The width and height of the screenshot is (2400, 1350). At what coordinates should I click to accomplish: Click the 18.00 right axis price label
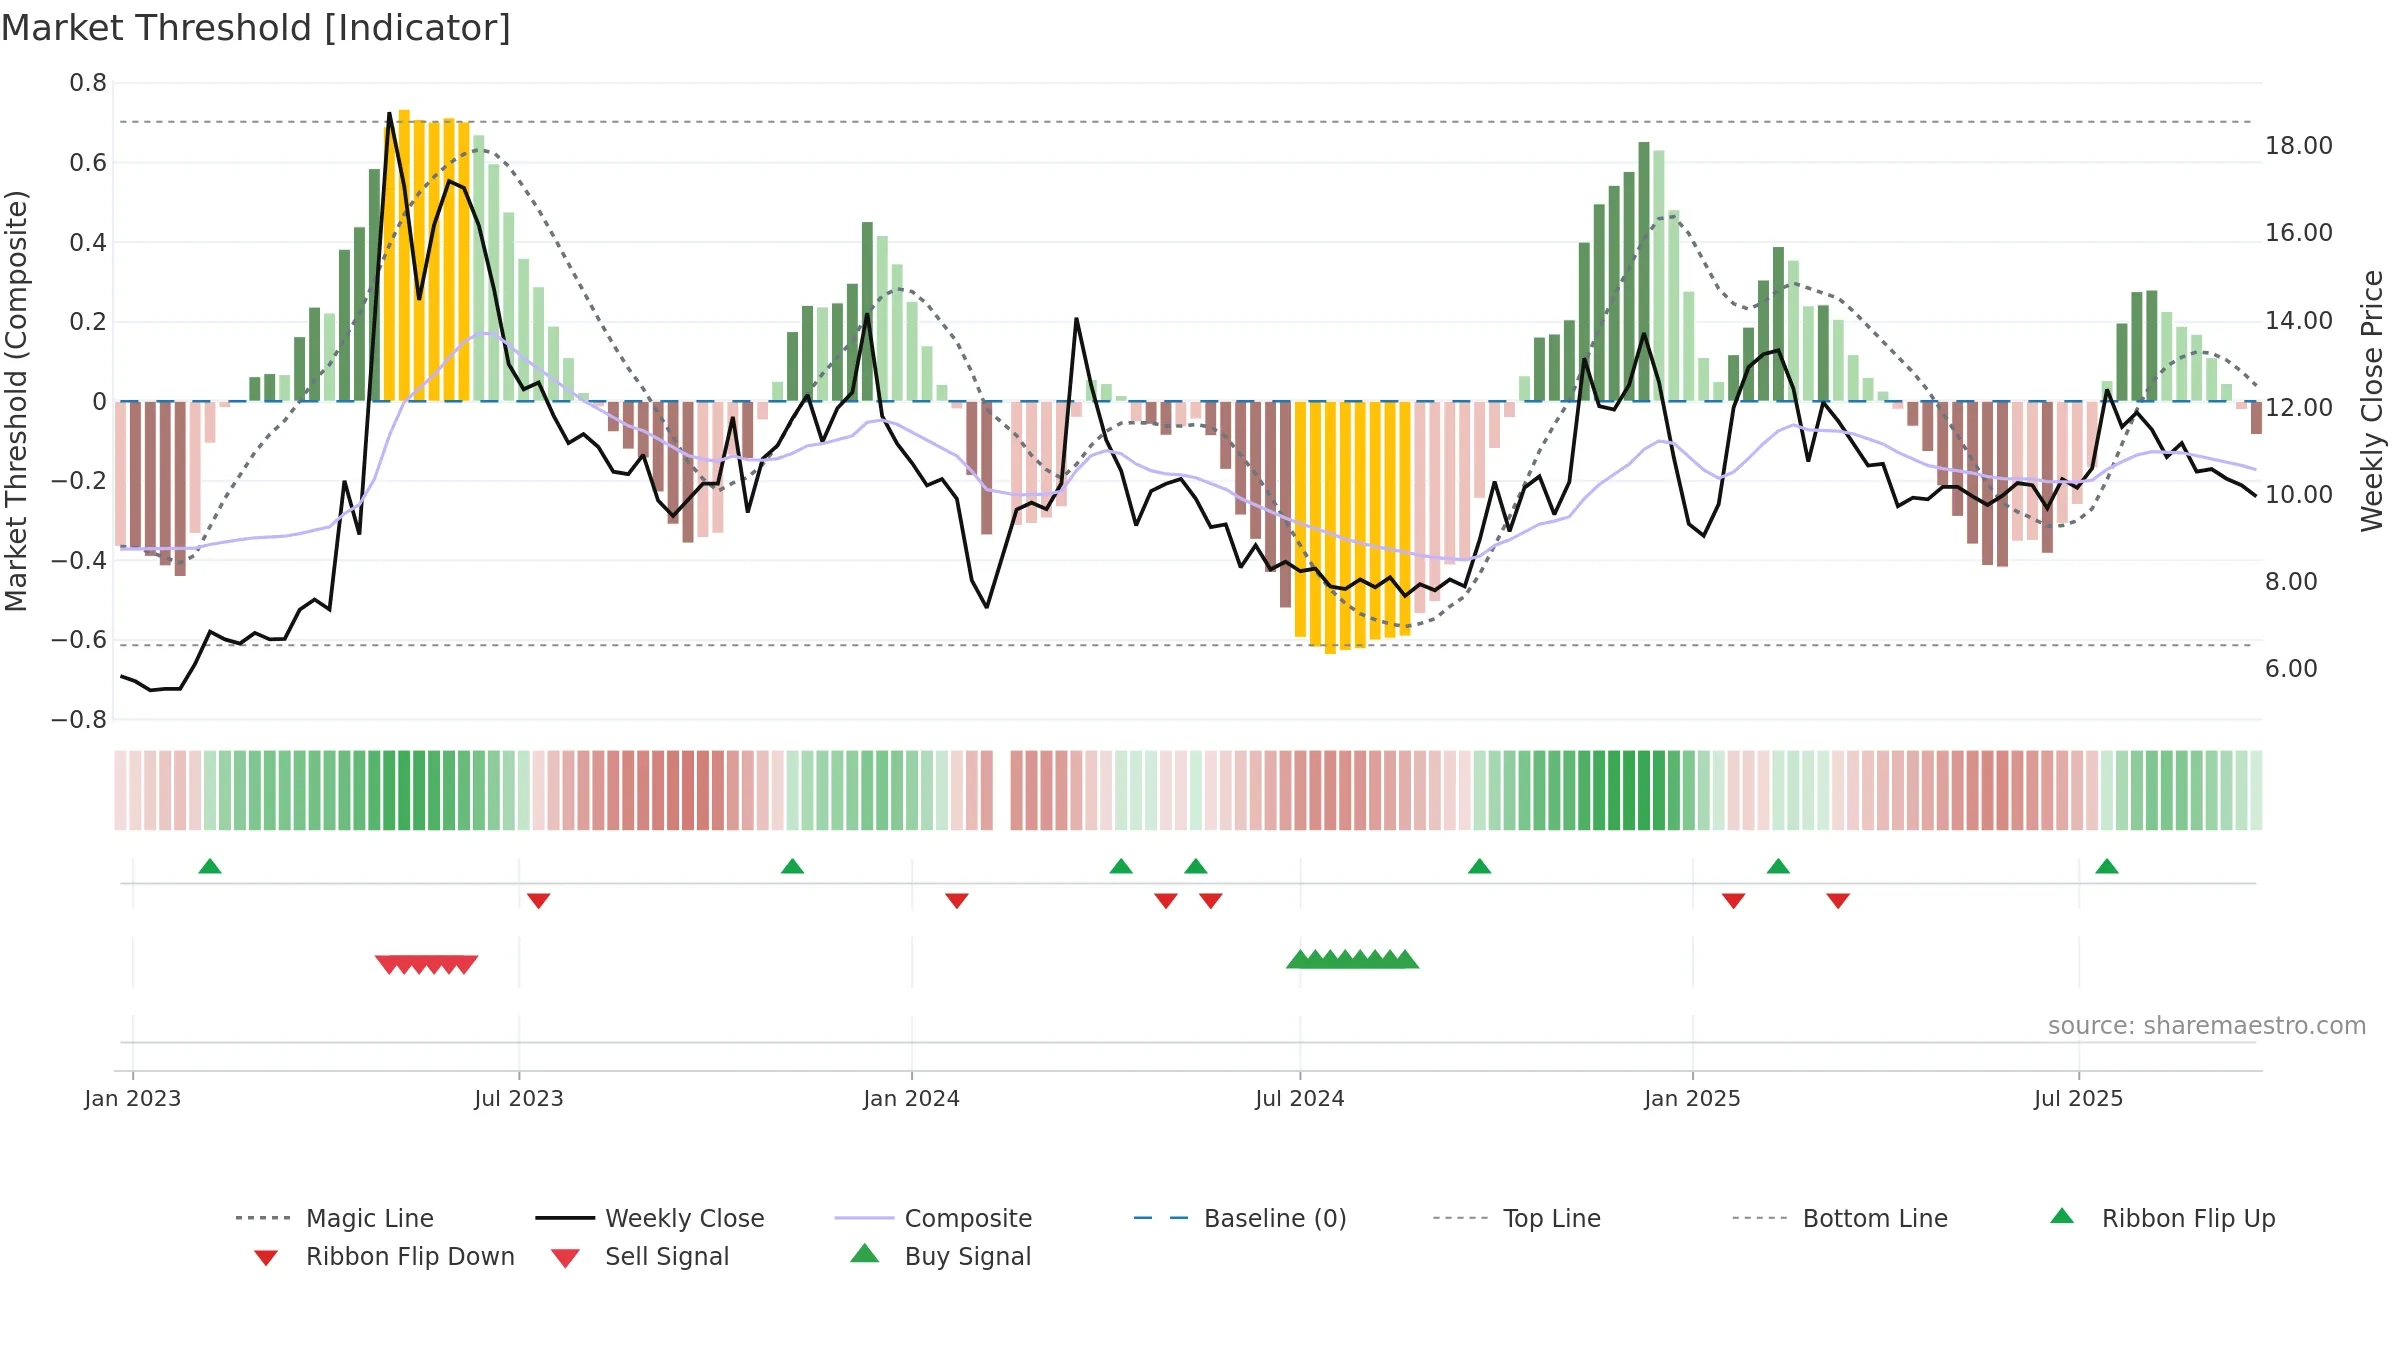tap(2299, 146)
